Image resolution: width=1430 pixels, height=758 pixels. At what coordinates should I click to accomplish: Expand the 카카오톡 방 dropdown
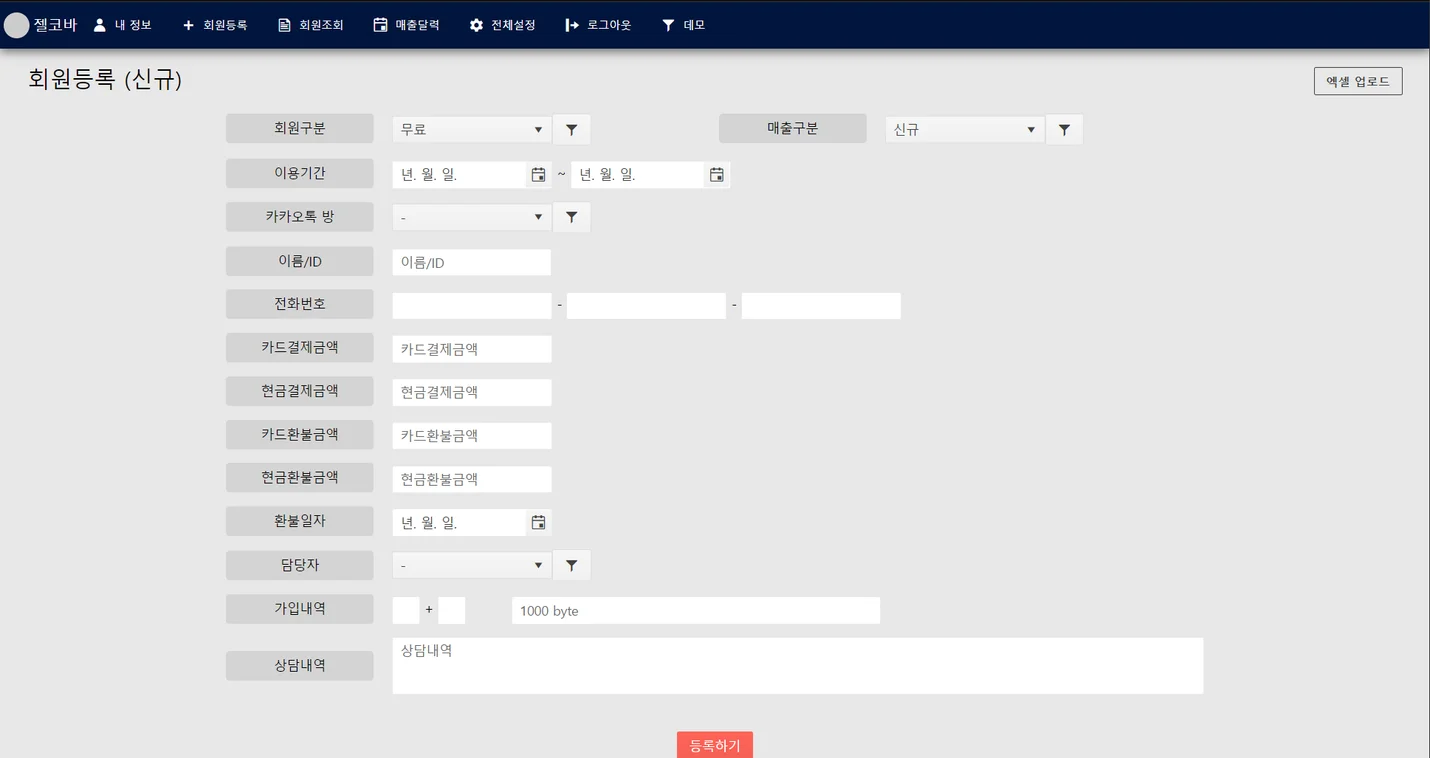471,217
